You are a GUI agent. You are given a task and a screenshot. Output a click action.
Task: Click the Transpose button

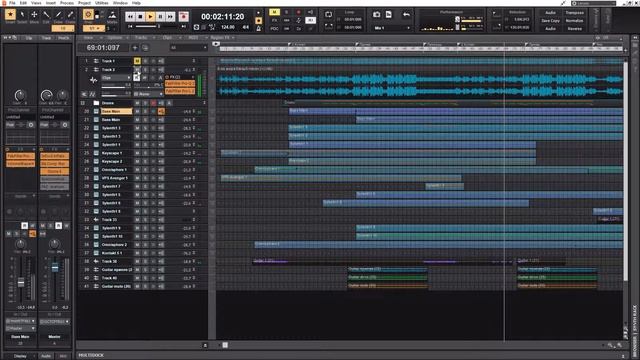(575, 13)
